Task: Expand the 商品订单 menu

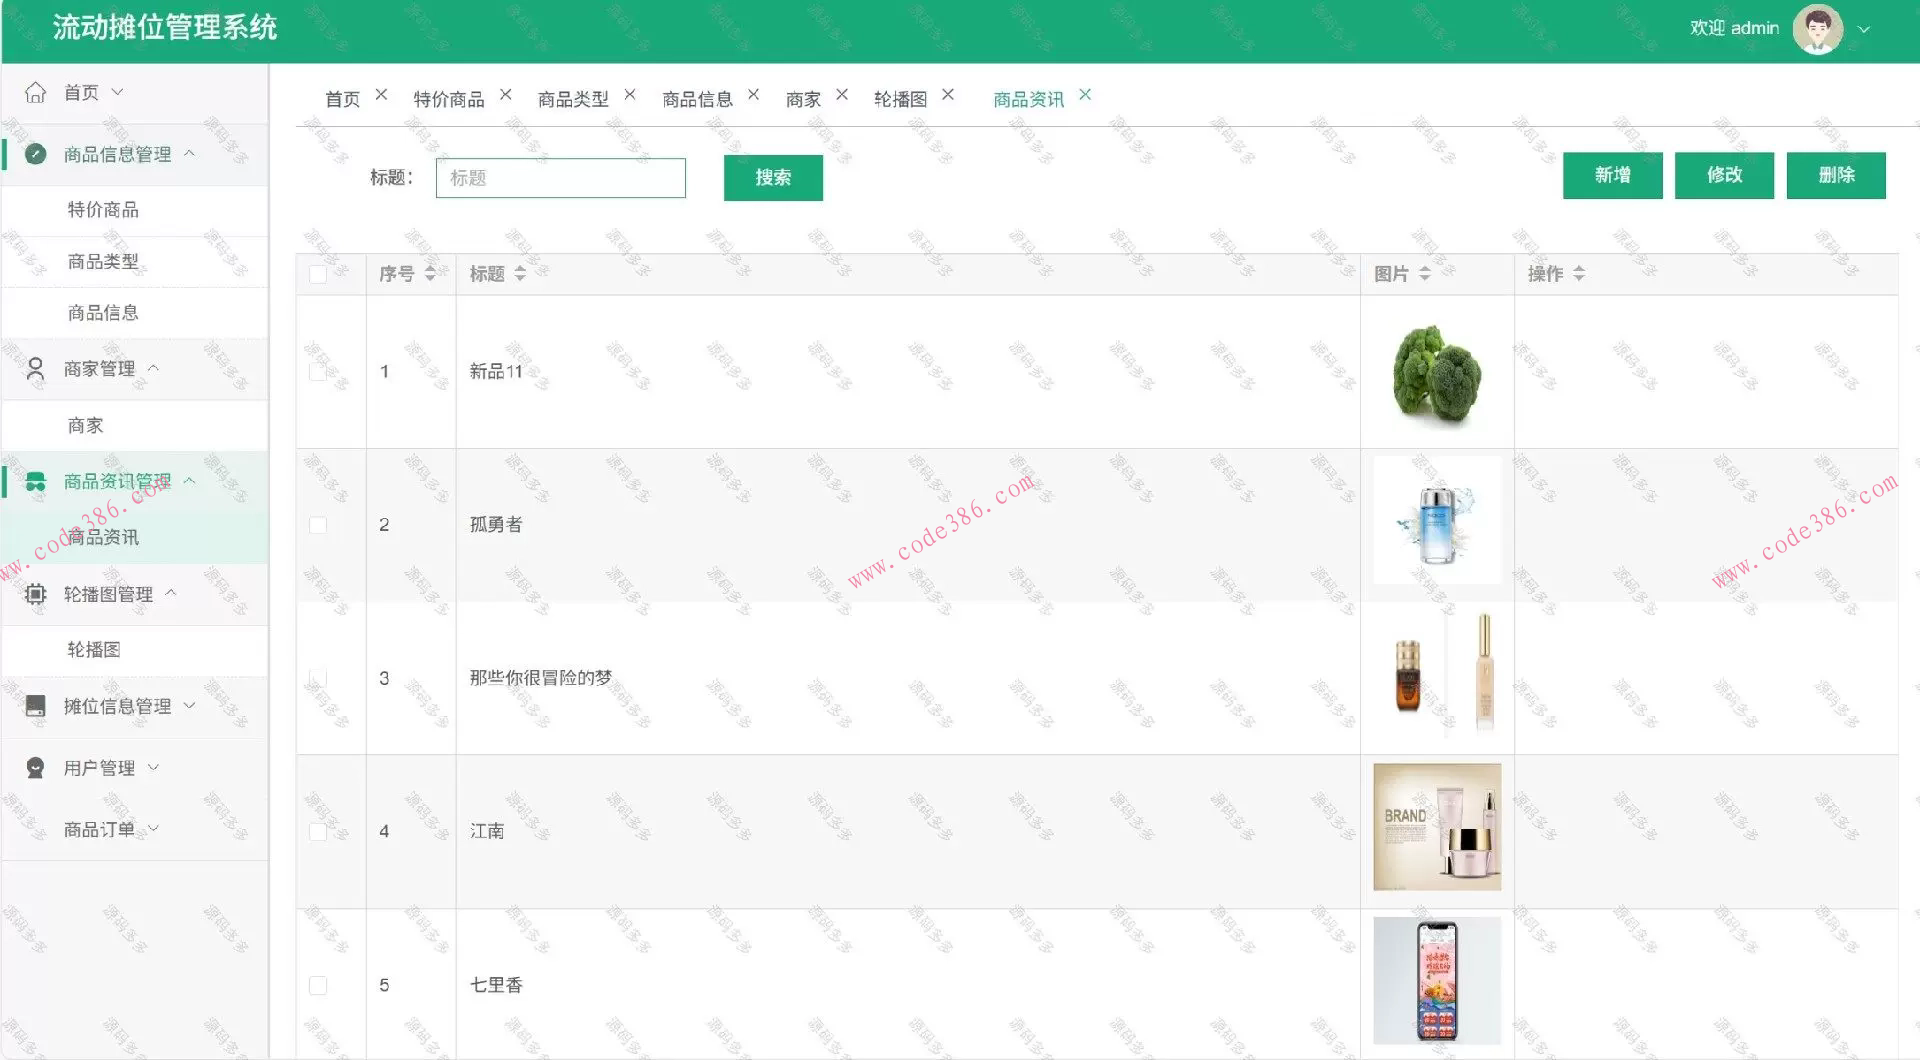Action: point(152,828)
